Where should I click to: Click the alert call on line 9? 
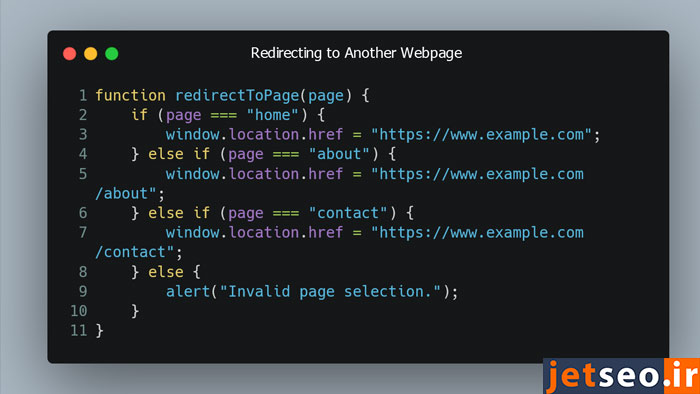coord(188,292)
